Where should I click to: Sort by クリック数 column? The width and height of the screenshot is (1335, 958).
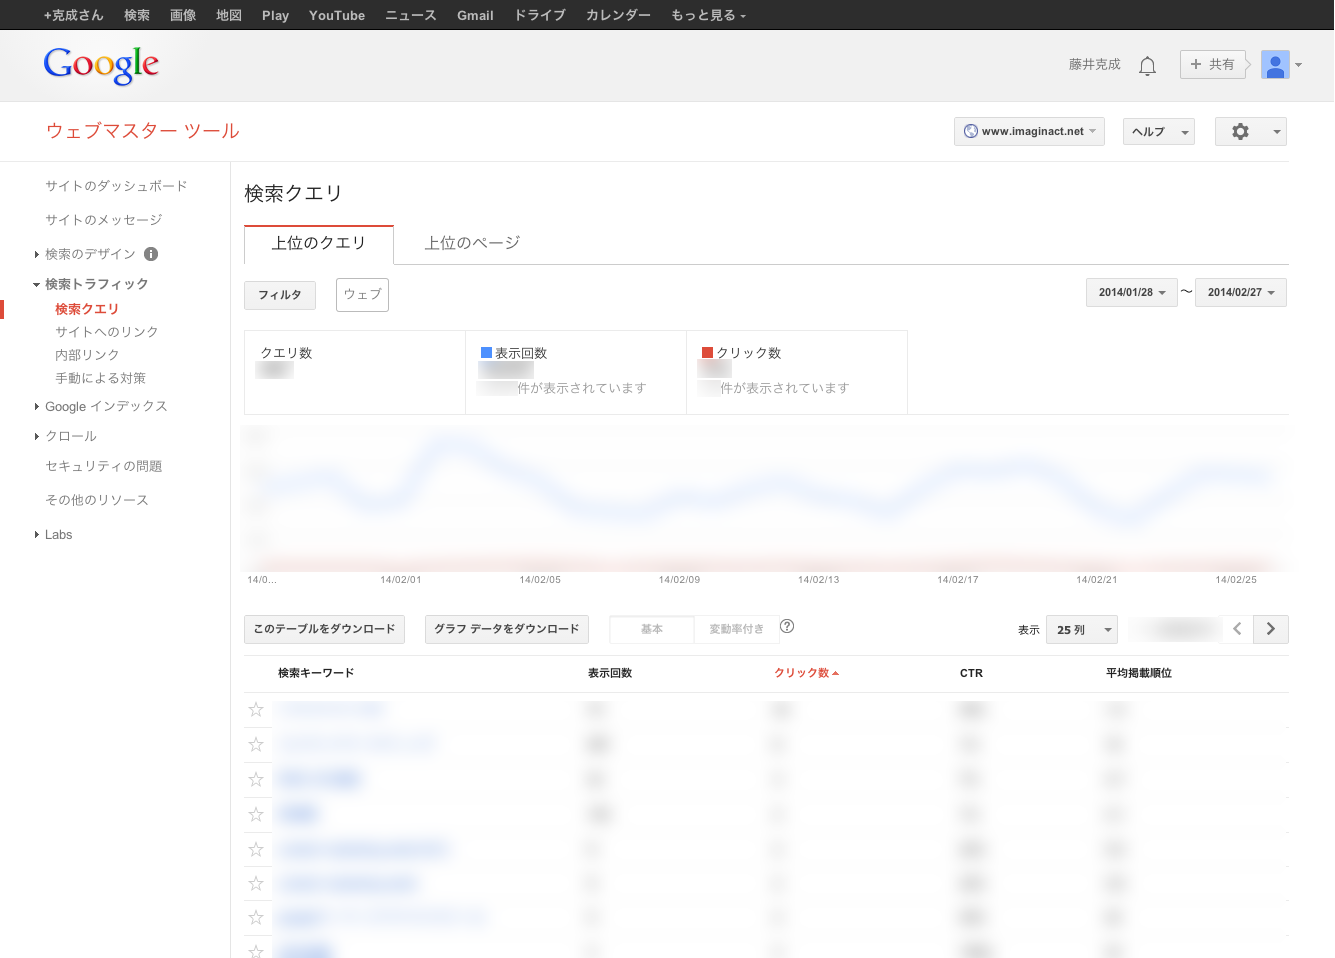pos(806,673)
